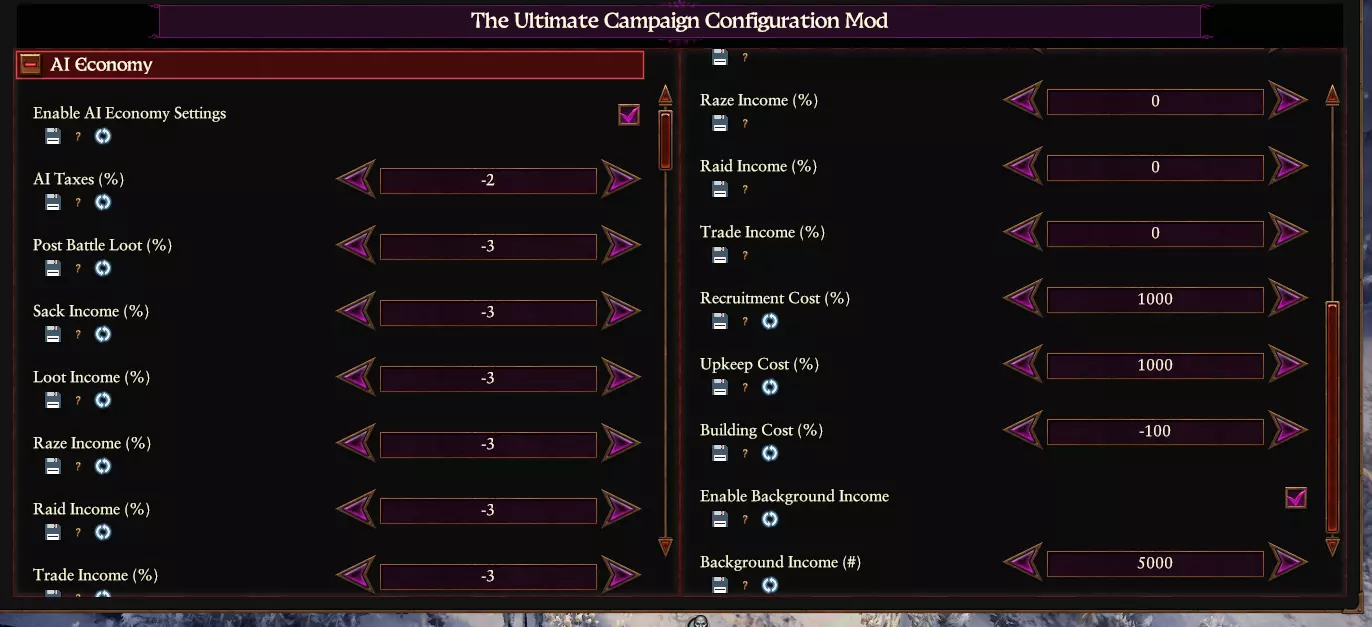Increase Building Cost using its right arrow
The width and height of the screenshot is (1372, 627).
[1287, 431]
